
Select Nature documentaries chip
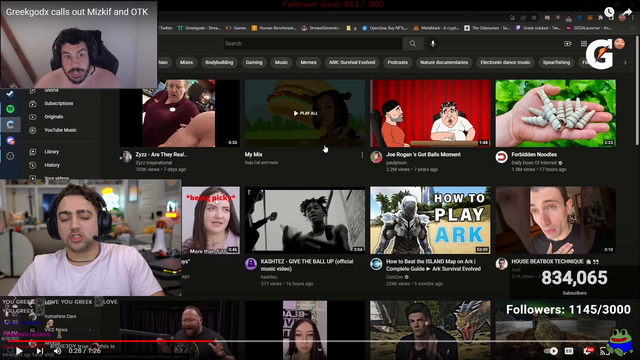coord(444,62)
